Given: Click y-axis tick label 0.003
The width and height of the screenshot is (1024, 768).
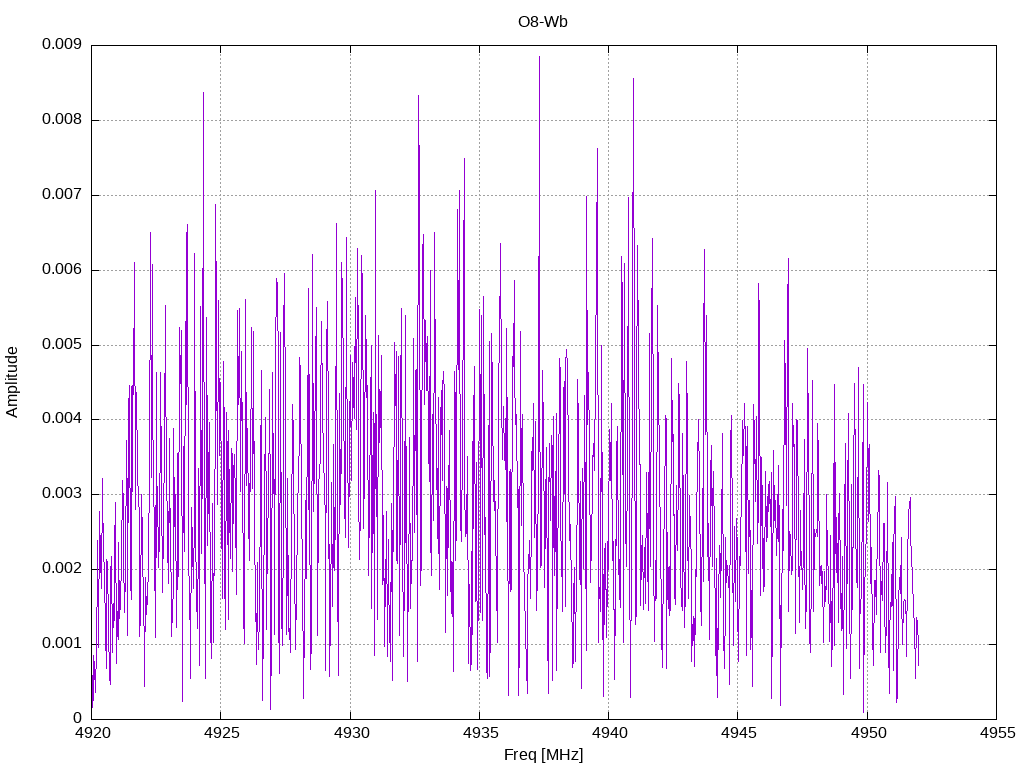Looking at the screenshot, I should click(x=62, y=494).
